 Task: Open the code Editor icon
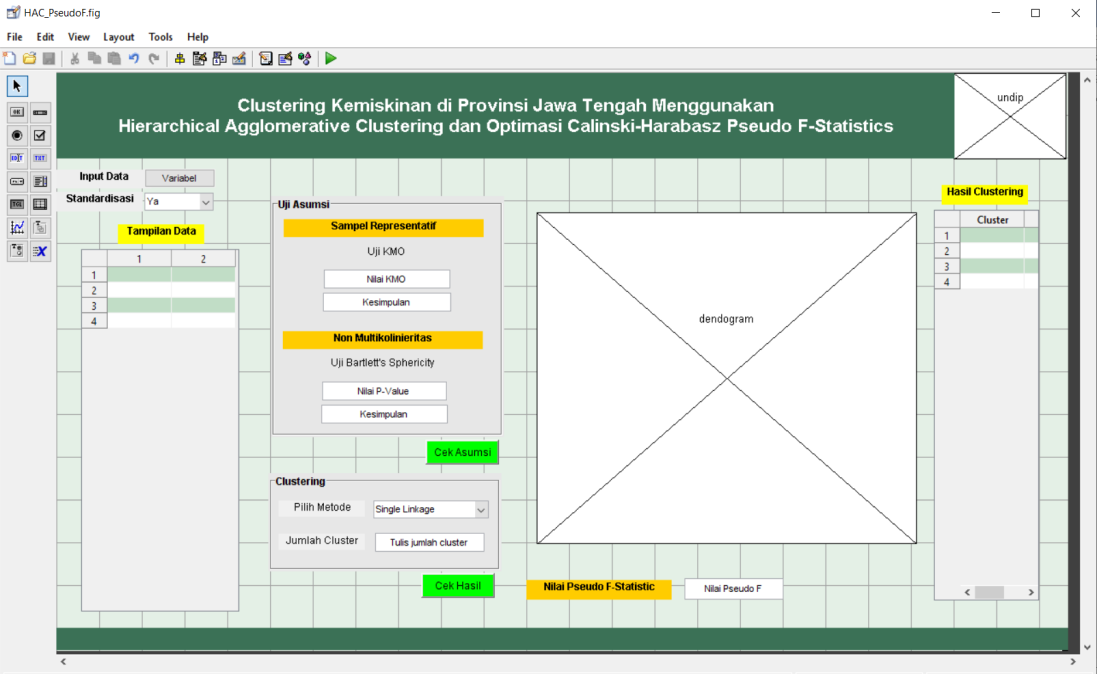pyautogui.click(x=266, y=59)
